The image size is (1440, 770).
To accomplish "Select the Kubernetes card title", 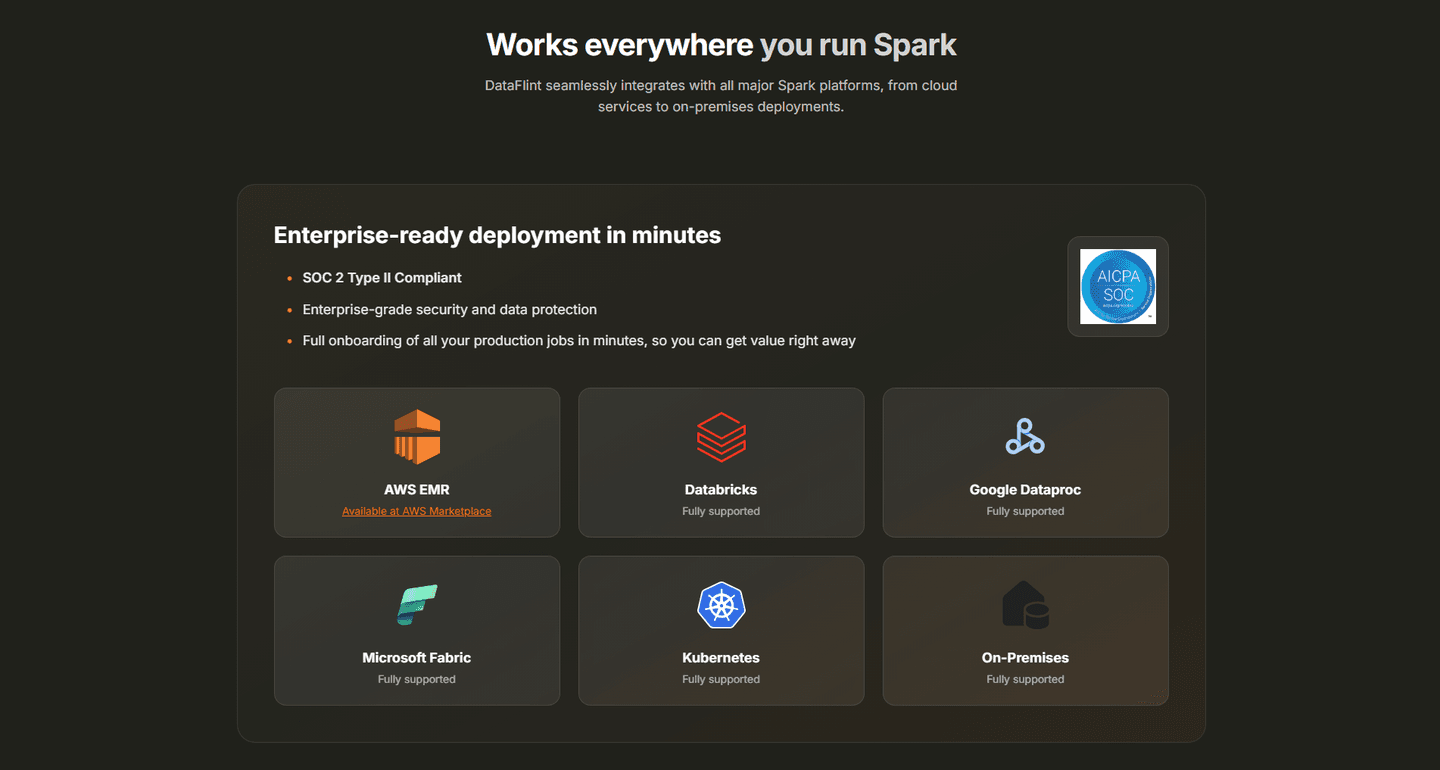I will click(x=721, y=658).
